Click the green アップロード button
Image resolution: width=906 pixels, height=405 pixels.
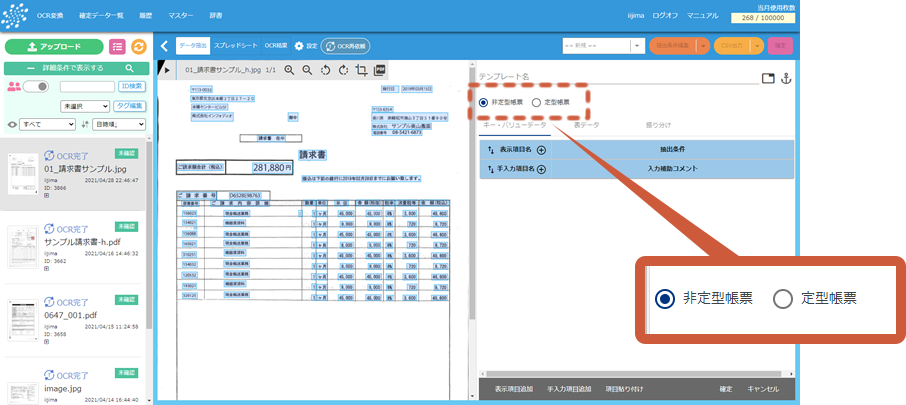click(54, 47)
